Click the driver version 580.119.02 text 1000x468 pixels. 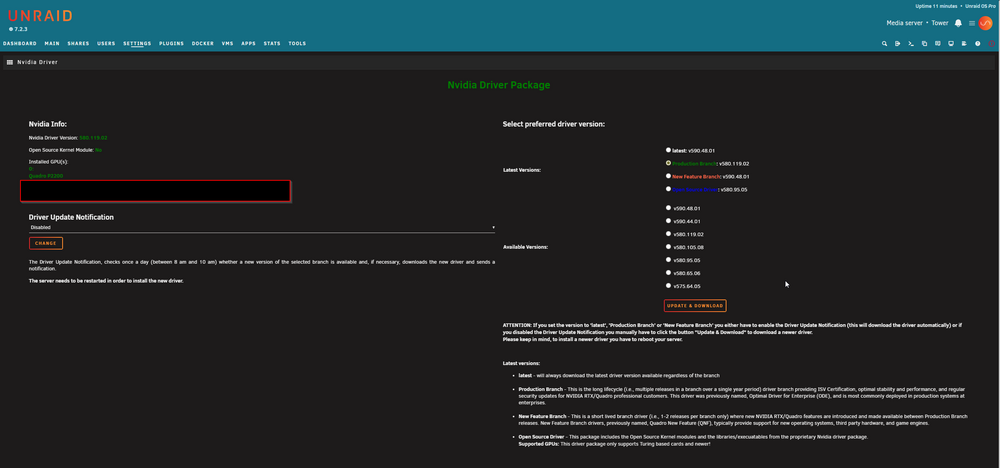tap(93, 138)
